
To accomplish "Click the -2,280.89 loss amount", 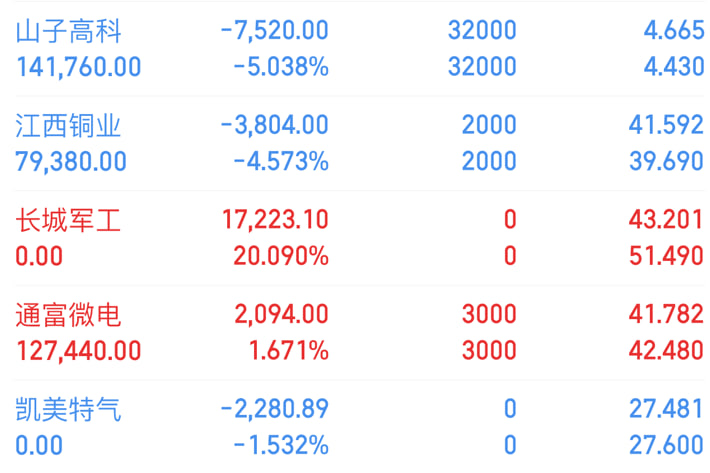I will click(274, 409).
